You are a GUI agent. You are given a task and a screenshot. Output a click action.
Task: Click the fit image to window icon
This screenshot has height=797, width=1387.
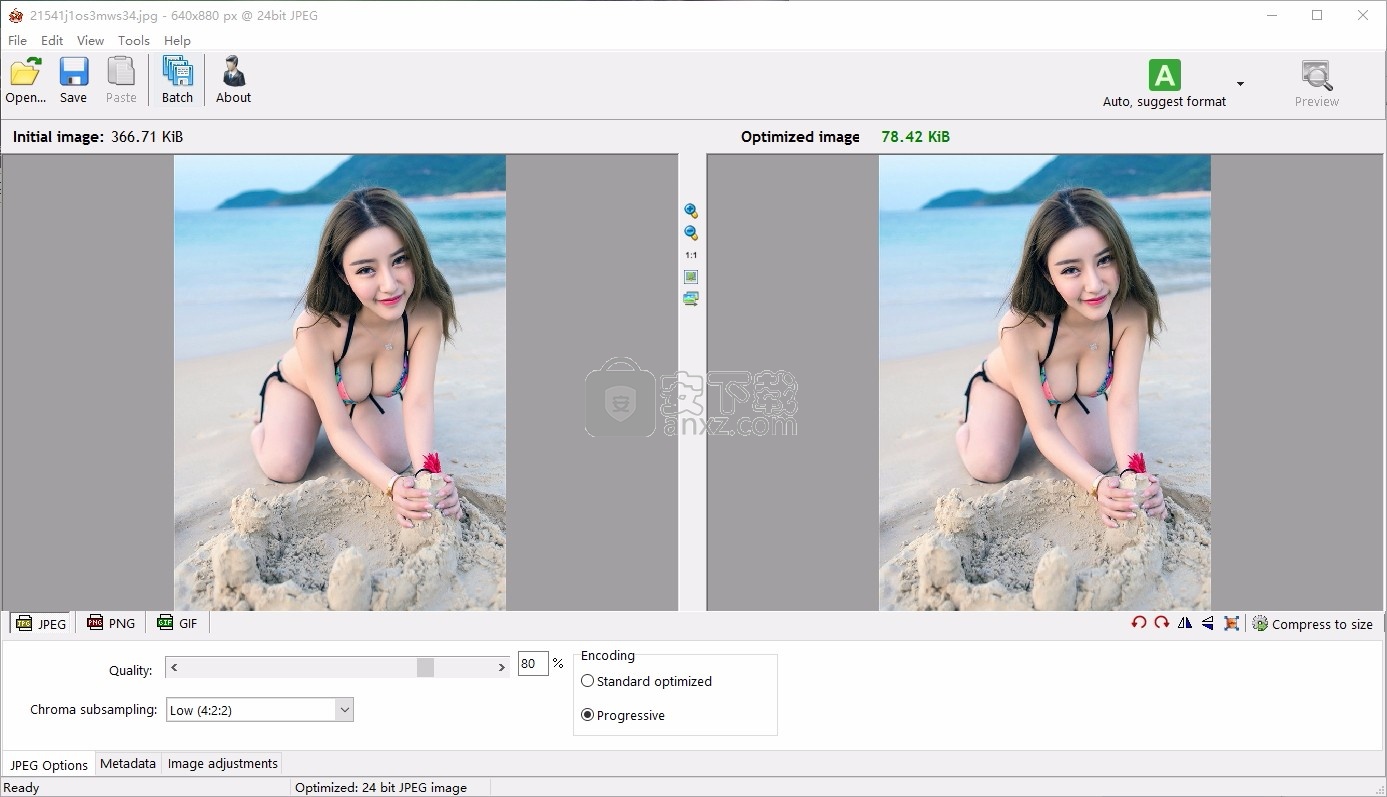(691, 277)
